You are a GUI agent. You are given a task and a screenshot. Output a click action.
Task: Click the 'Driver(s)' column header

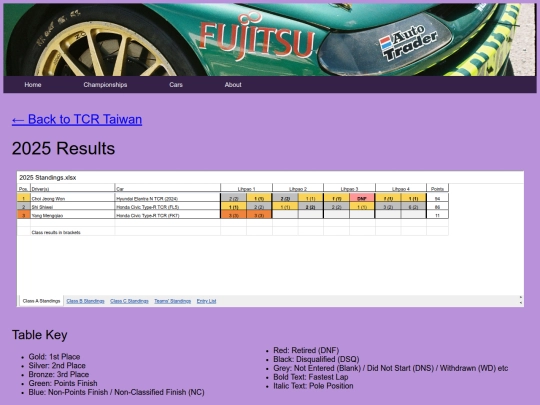point(72,189)
